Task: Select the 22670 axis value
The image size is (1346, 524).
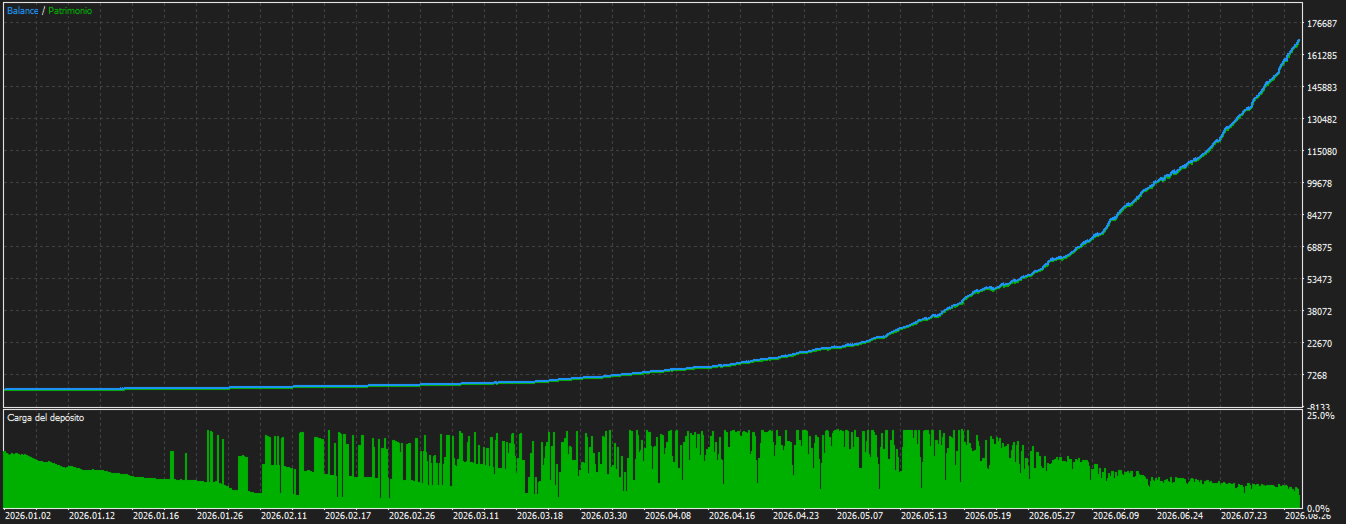Action: point(1320,344)
